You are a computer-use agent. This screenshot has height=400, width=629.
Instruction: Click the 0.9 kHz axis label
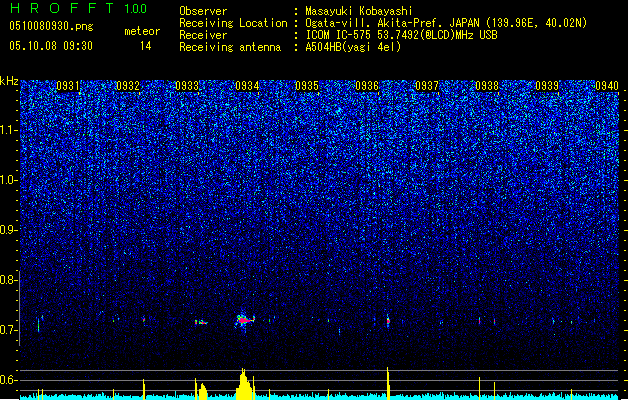(9, 230)
